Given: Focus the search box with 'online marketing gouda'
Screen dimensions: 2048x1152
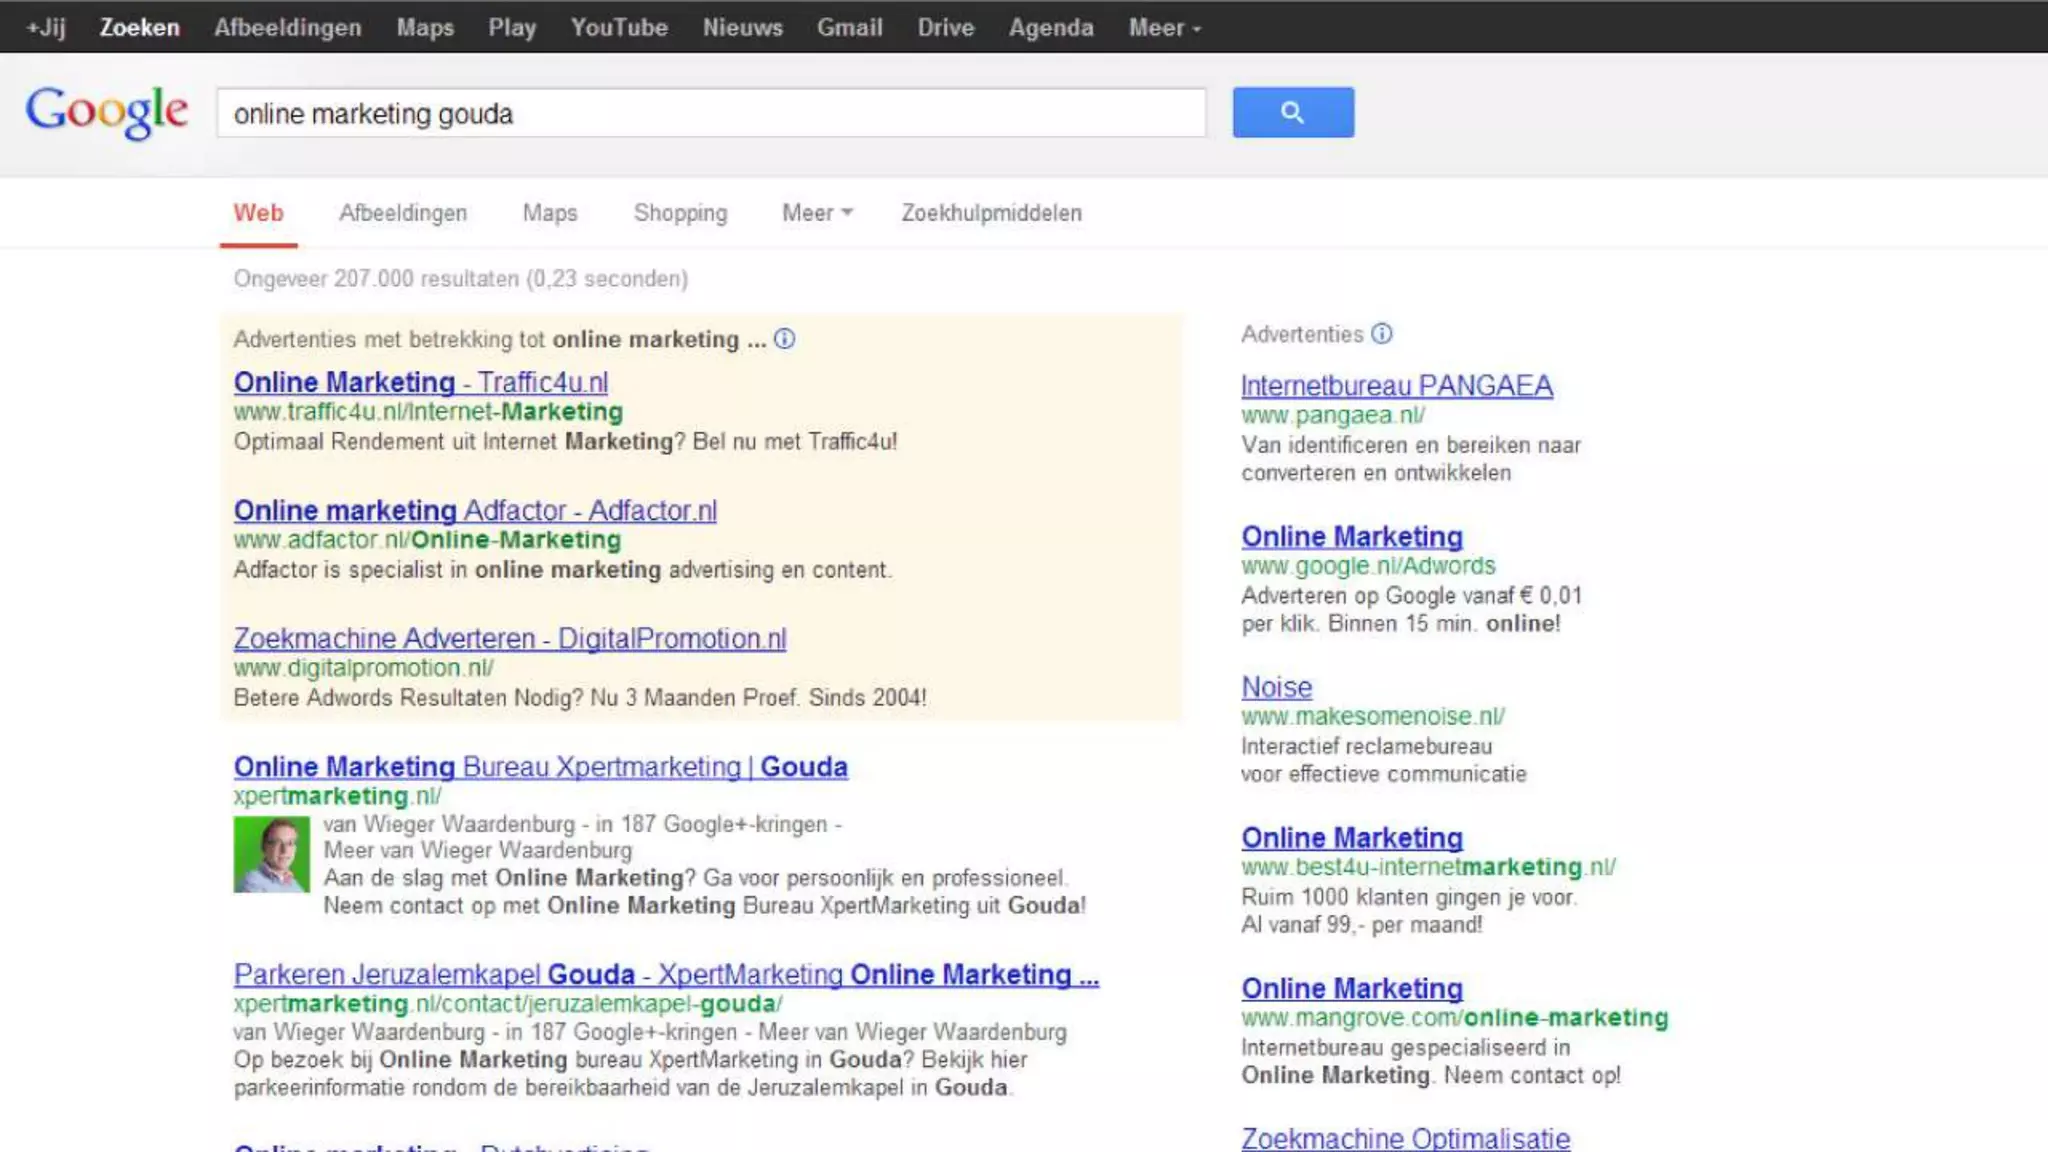Looking at the screenshot, I should [710, 113].
